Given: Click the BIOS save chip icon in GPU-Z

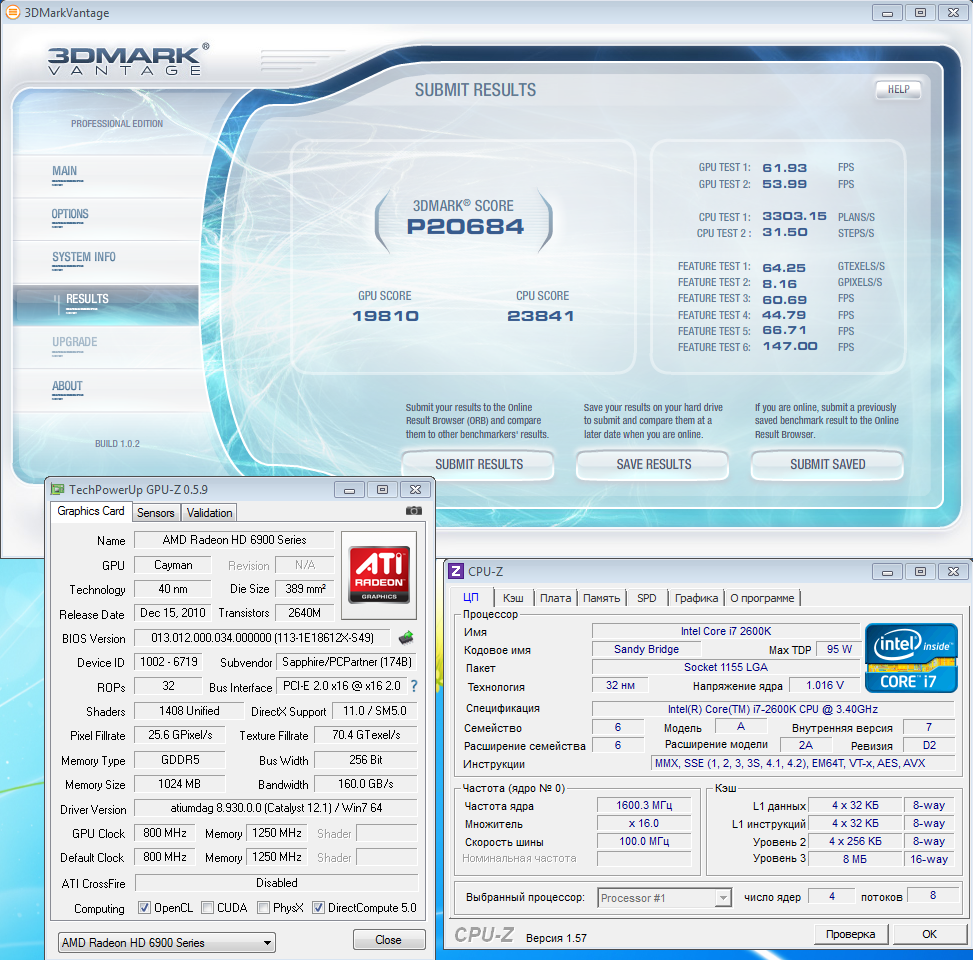Looking at the screenshot, I should [x=406, y=637].
